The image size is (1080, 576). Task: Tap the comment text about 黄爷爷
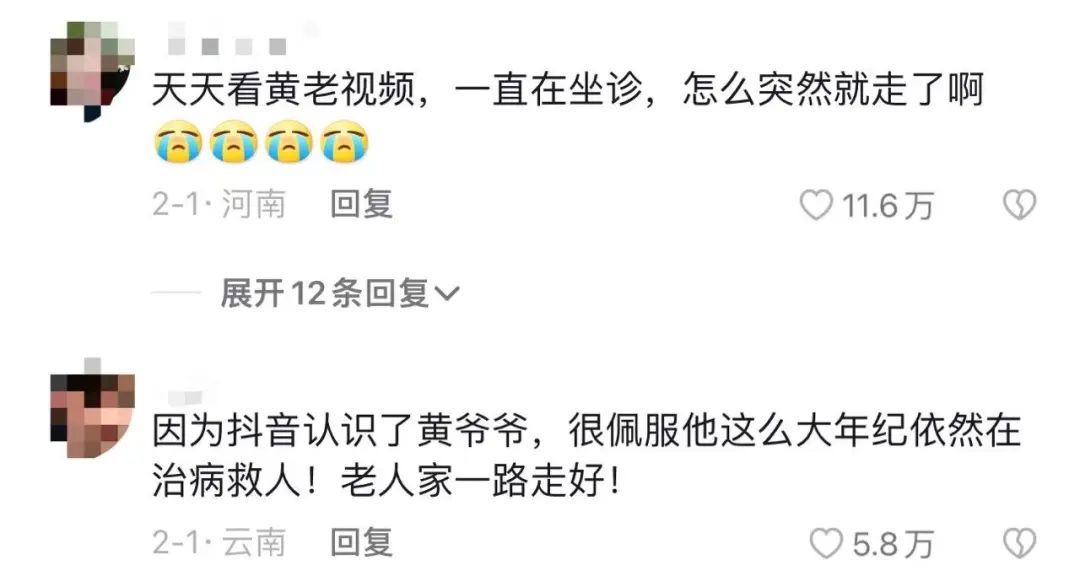586,455
